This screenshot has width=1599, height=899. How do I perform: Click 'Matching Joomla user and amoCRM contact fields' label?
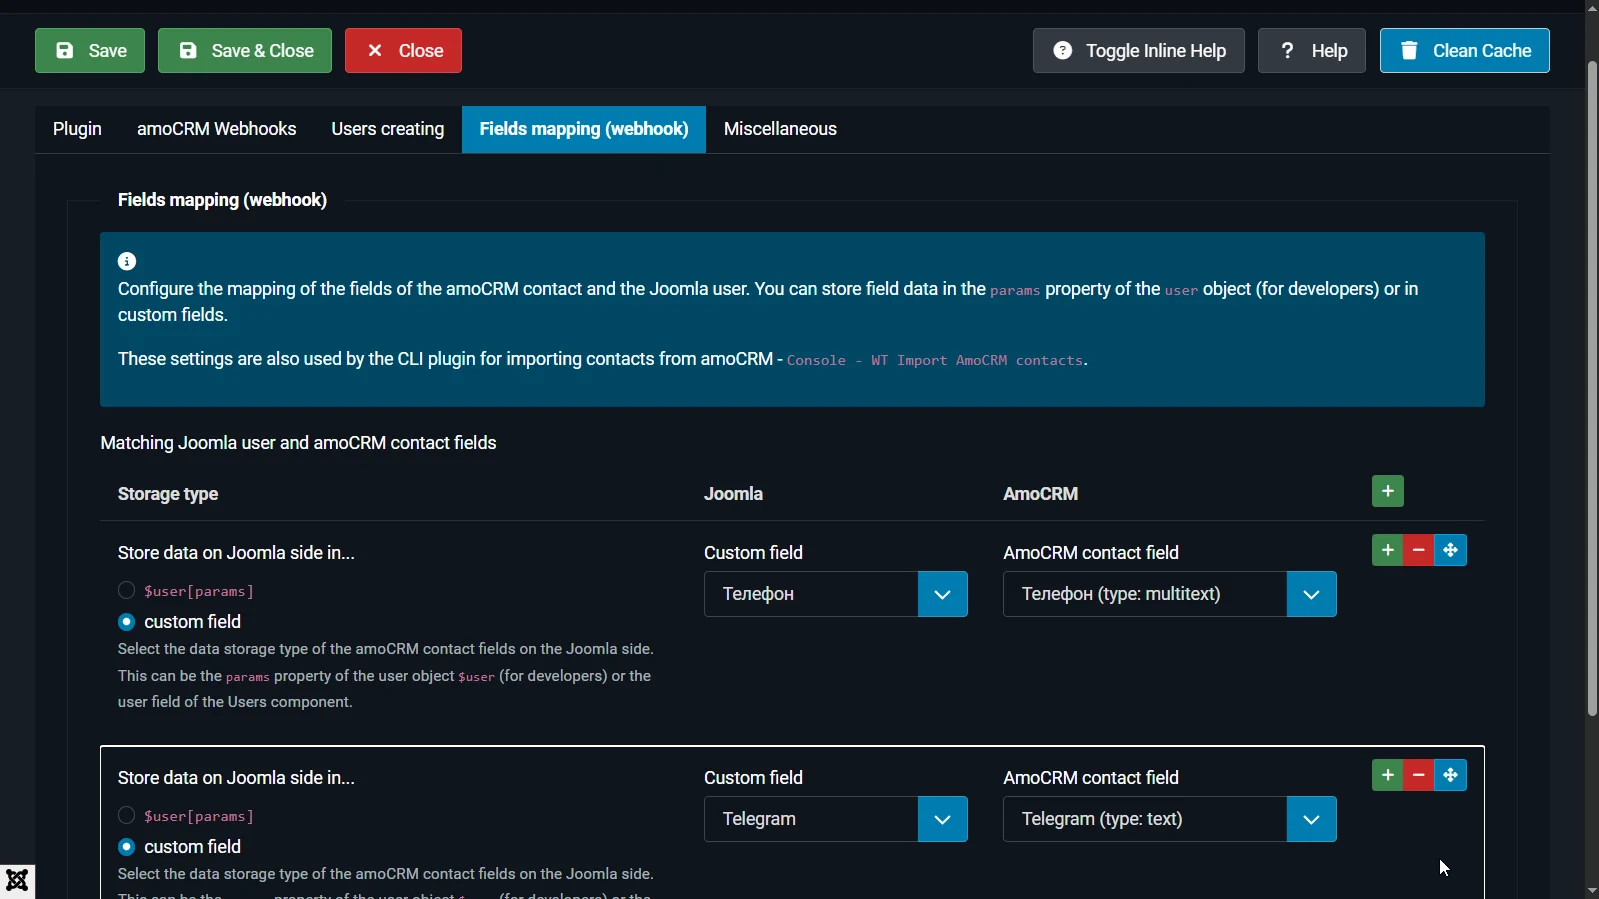tap(298, 443)
